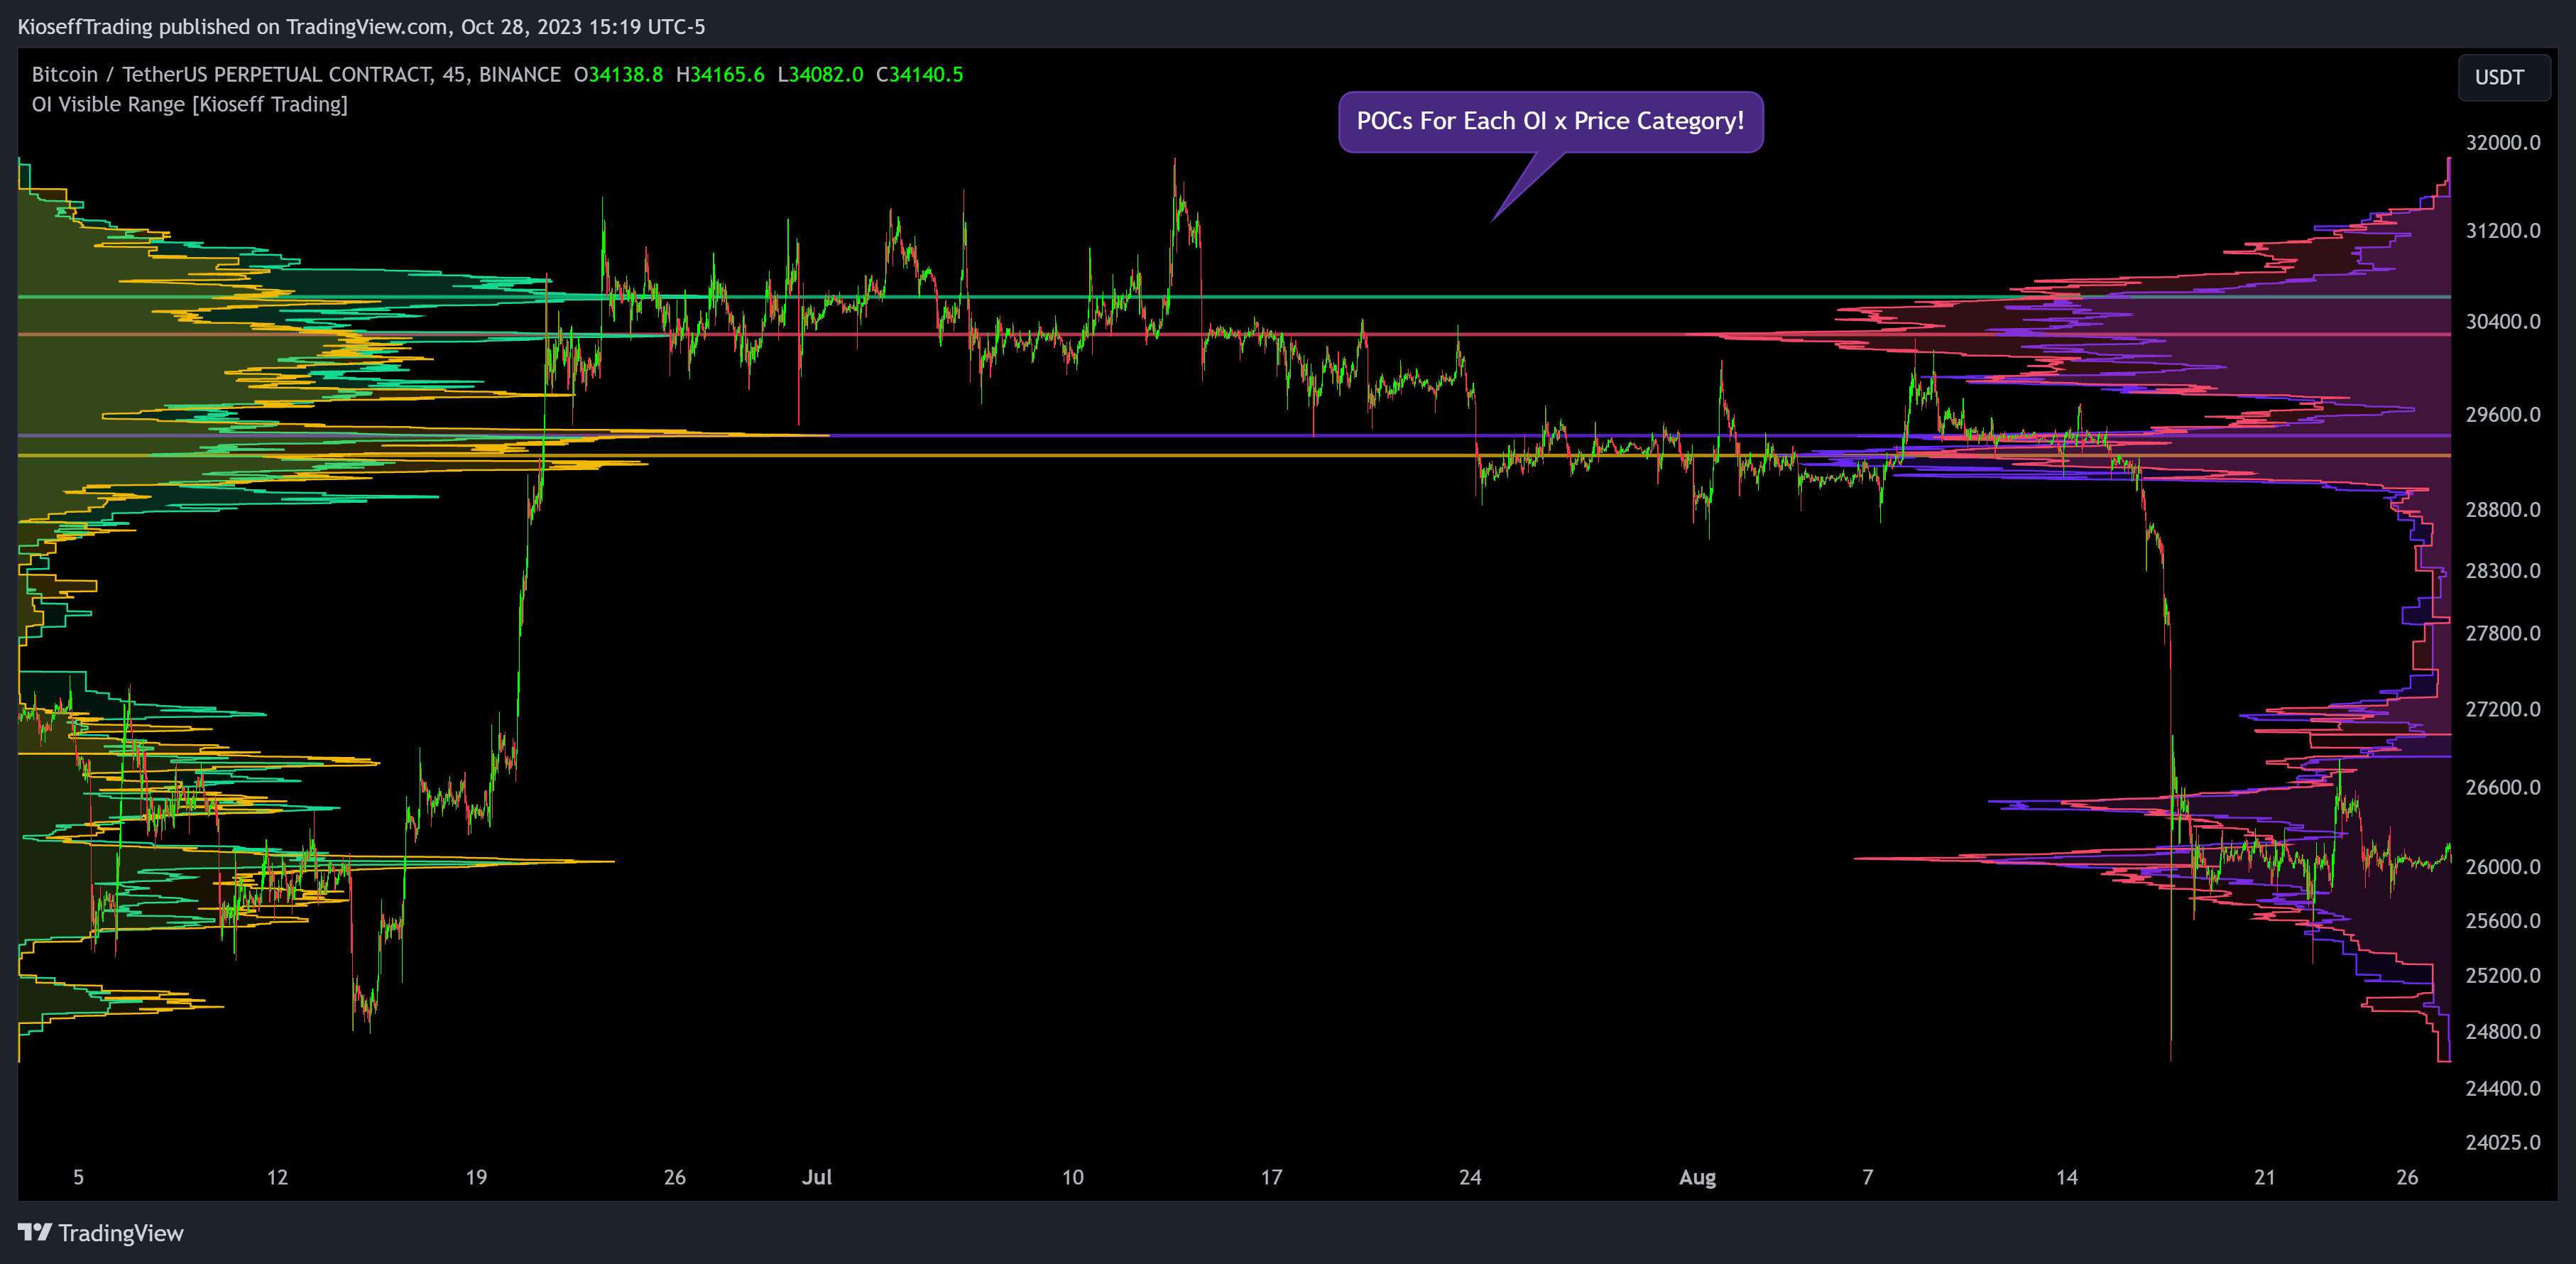Click the date 19 on the time axis

click(476, 1177)
